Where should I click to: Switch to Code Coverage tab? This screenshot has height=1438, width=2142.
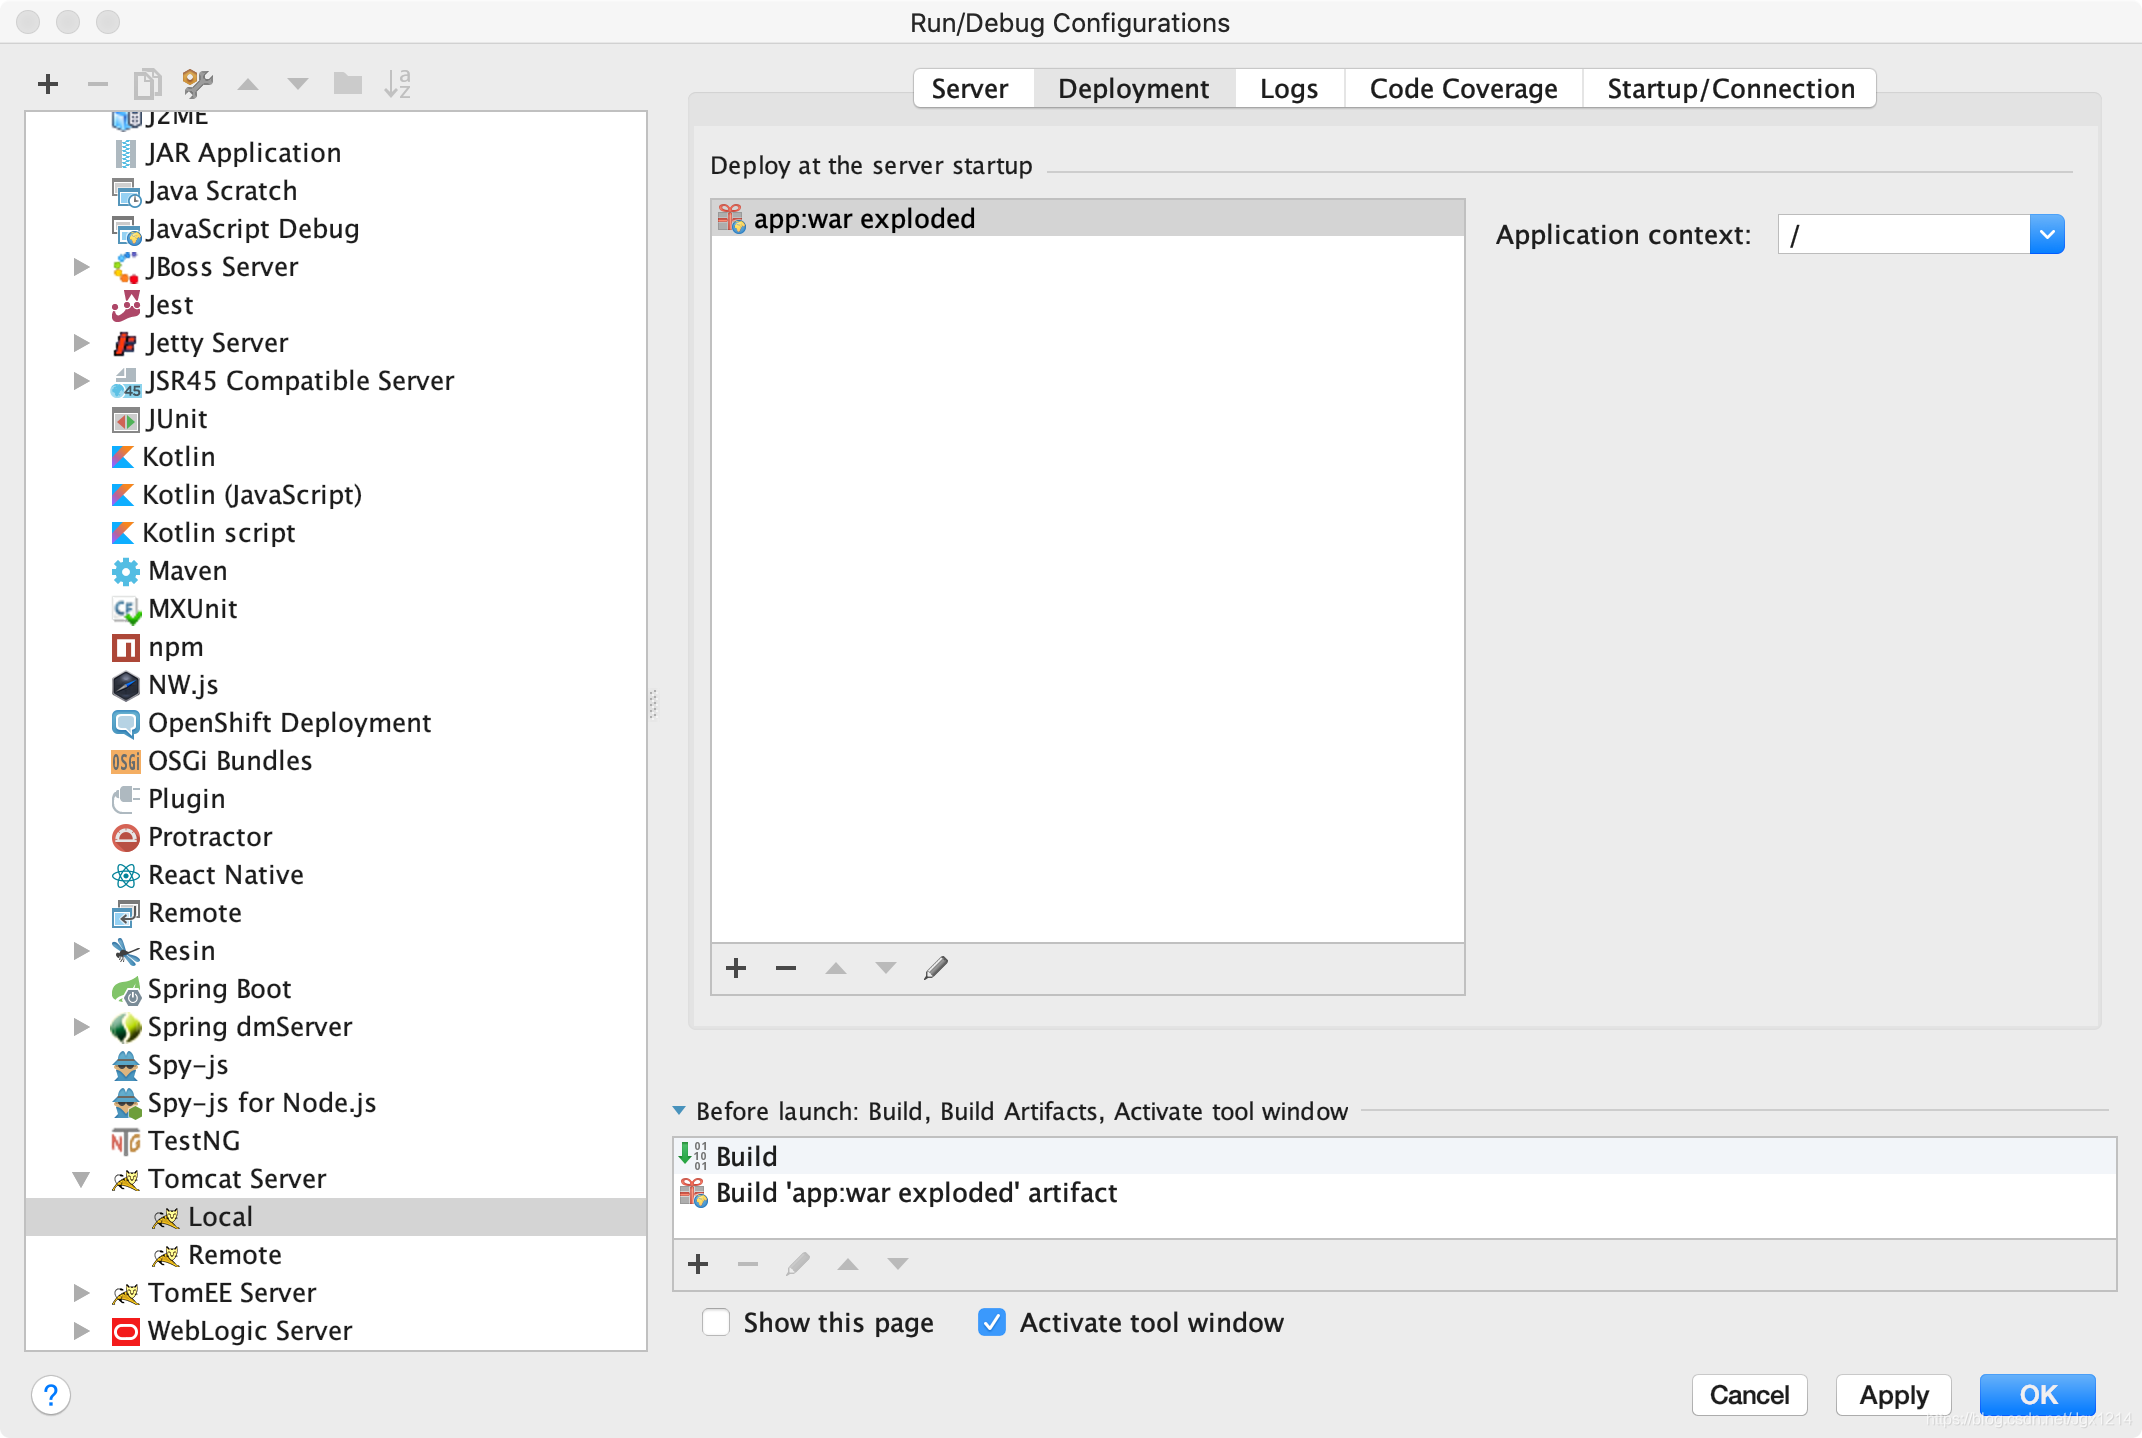[1463, 89]
